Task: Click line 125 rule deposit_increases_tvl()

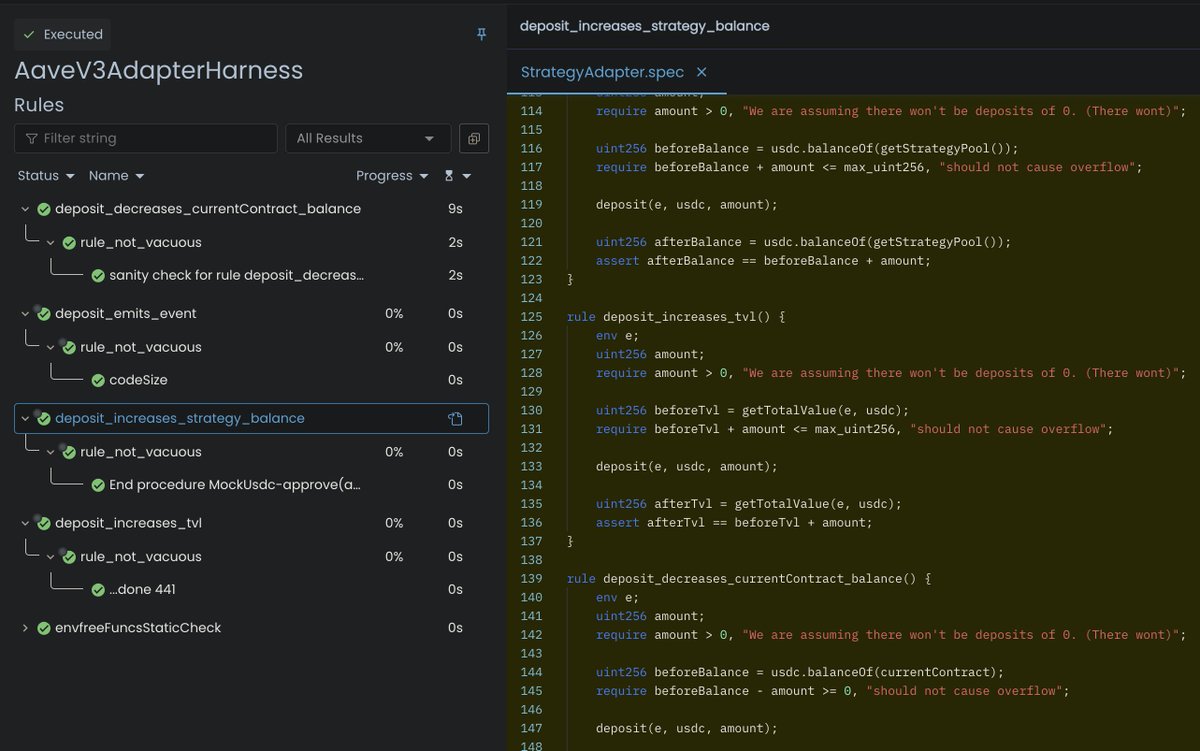Action: click(x=677, y=317)
